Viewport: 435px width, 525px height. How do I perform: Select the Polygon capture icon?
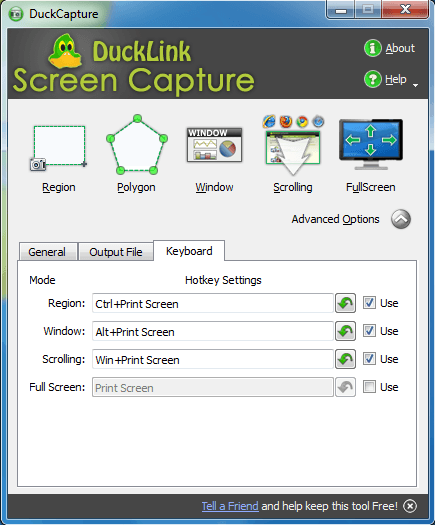[137, 145]
